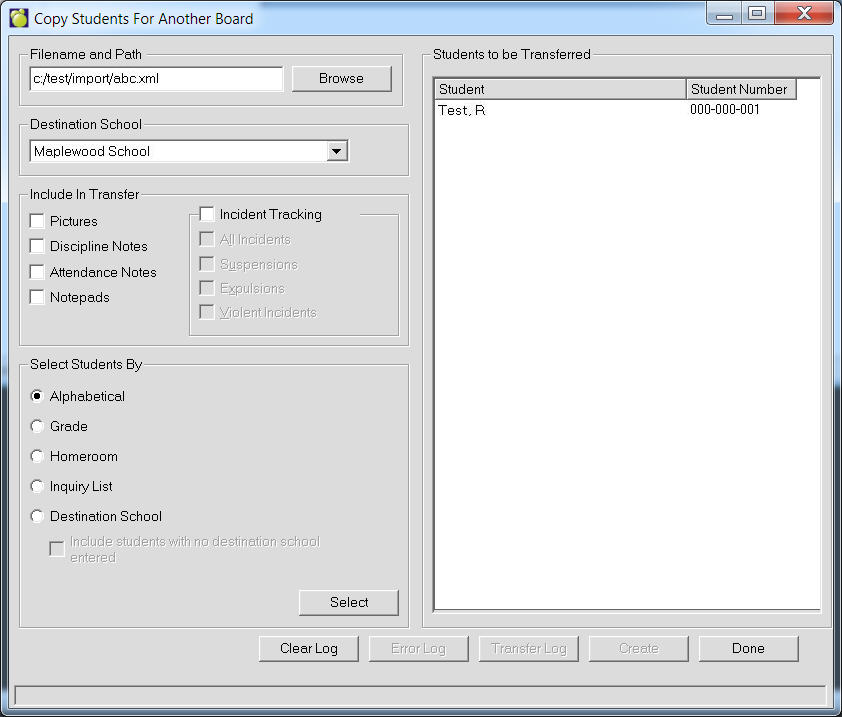Choose Grade as student selection method
Image resolution: width=842 pixels, height=717 pixels.
(x=38, y=426)
